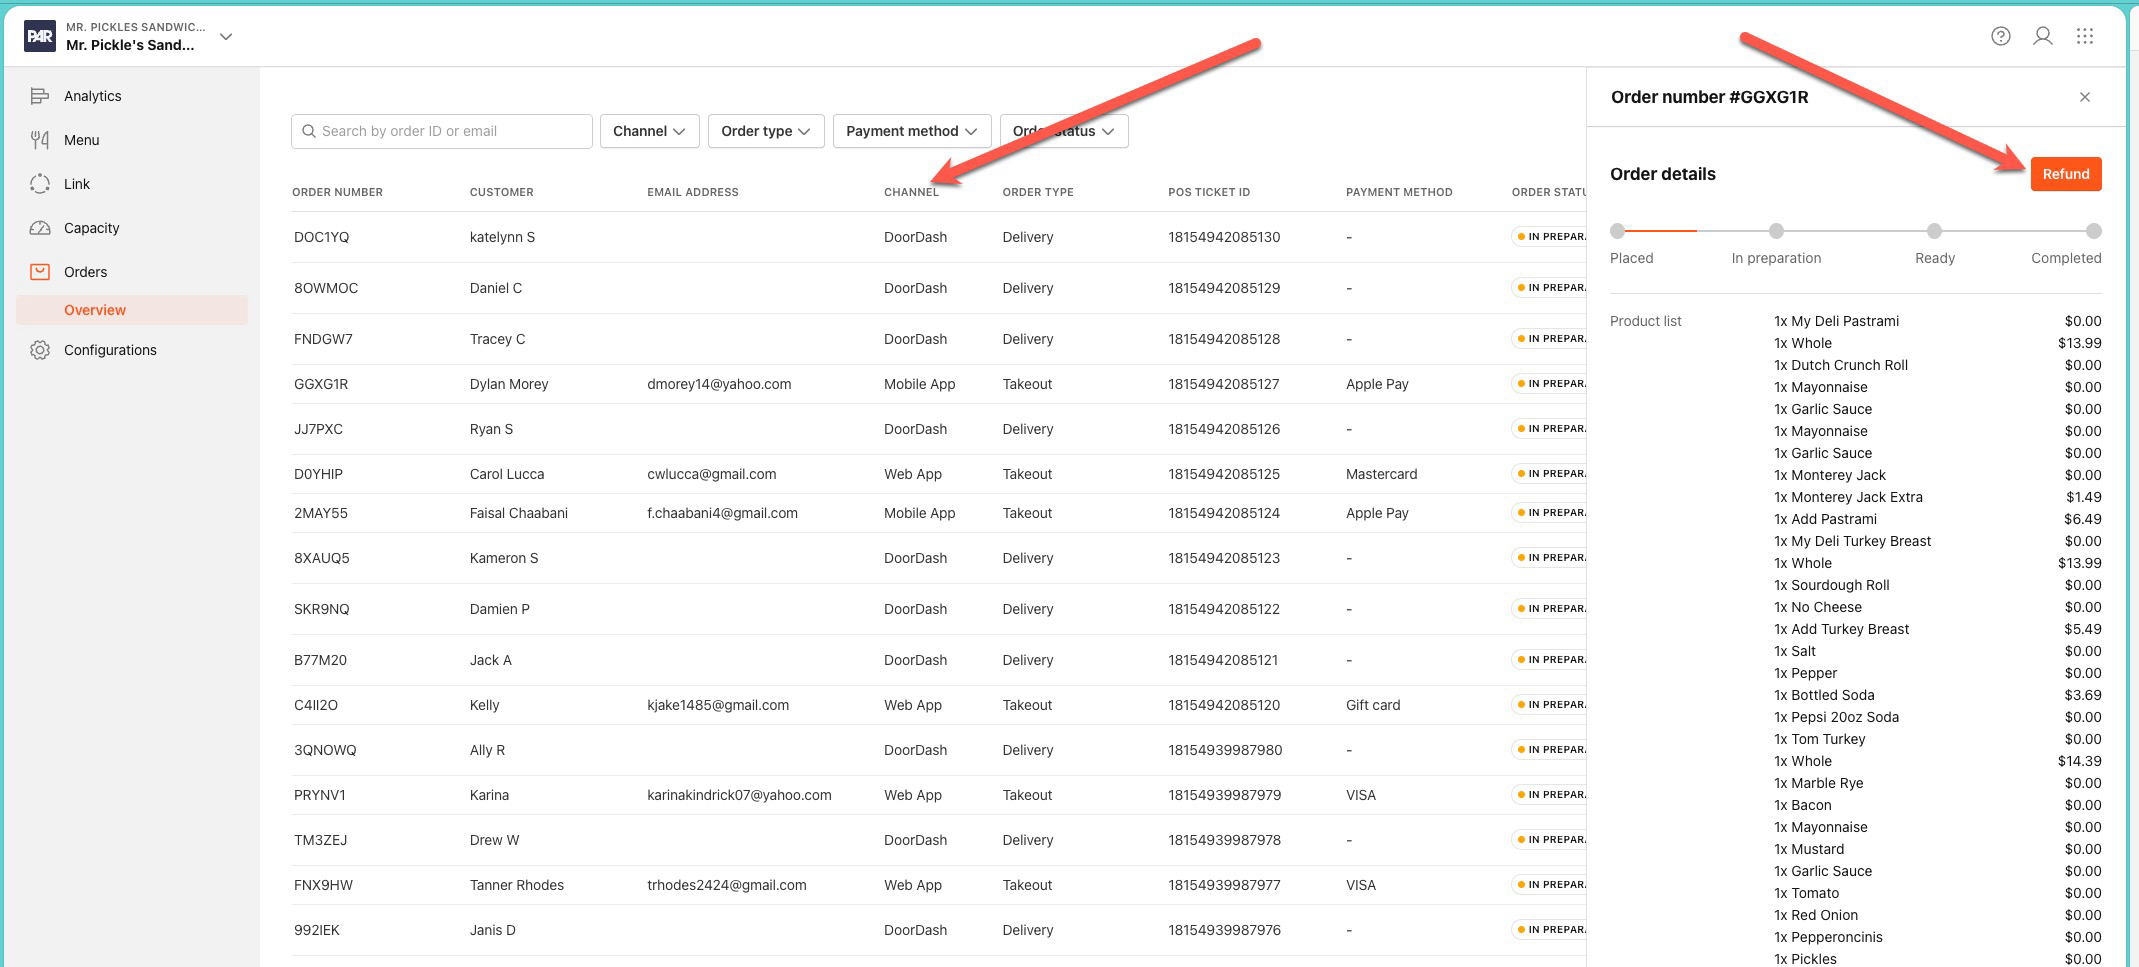Select order row D0YHIP for Carol Lucca
Viewport: 2139px width, 967px height.
point(318,474)
